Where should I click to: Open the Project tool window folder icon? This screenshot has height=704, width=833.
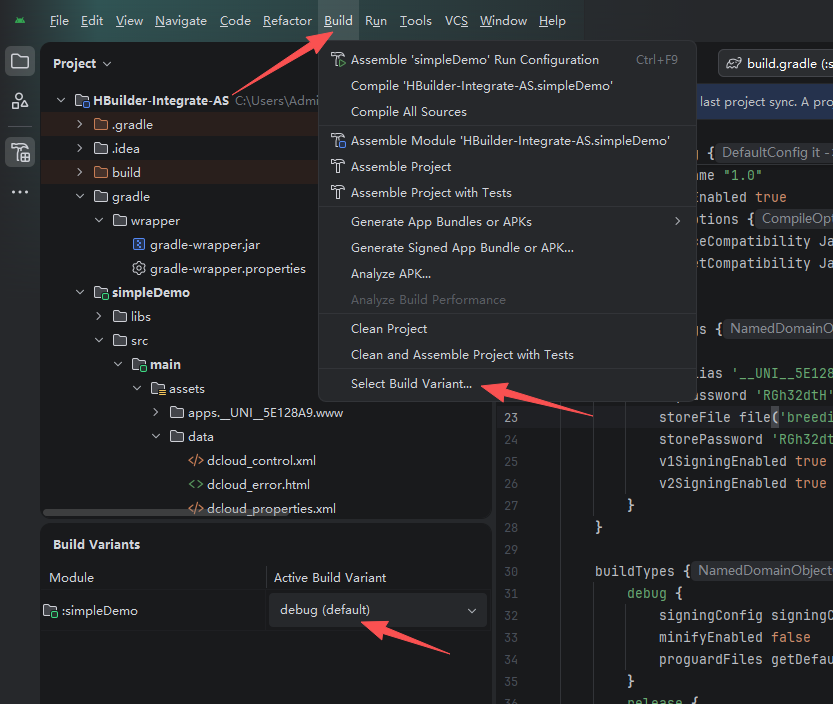[20, 61]
